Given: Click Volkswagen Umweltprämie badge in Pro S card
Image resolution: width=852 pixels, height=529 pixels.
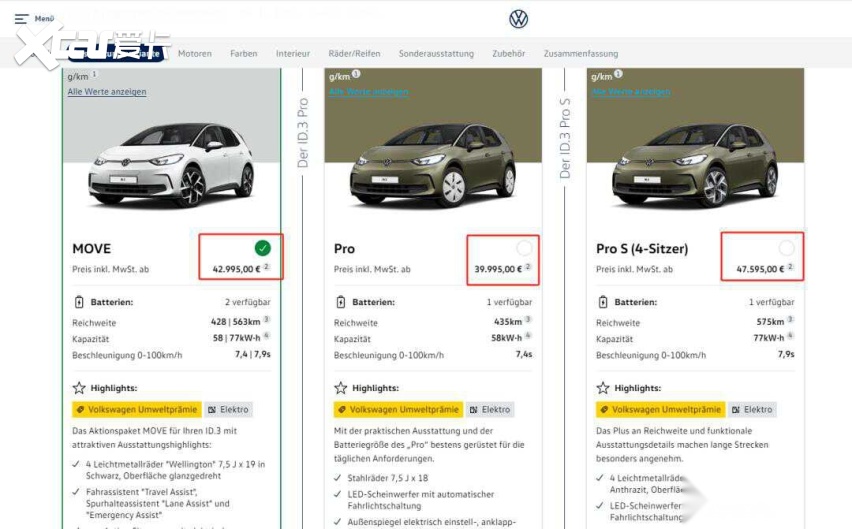Looking at the screenshot, I should tap(661, 410).
